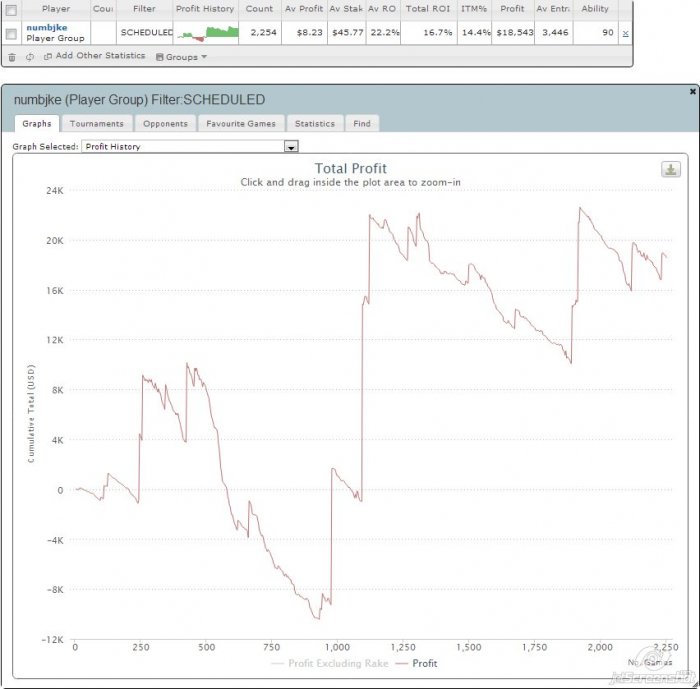Sort by Count column header

coord(259,9)
